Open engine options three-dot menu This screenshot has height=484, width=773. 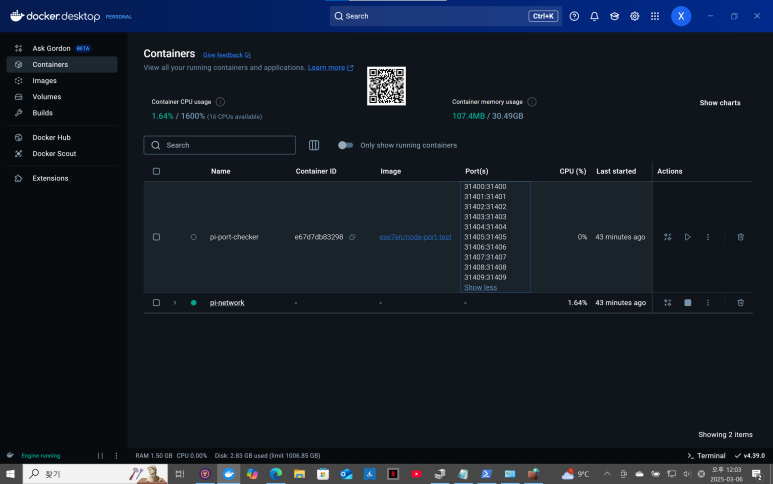click(x=116, y=456)
